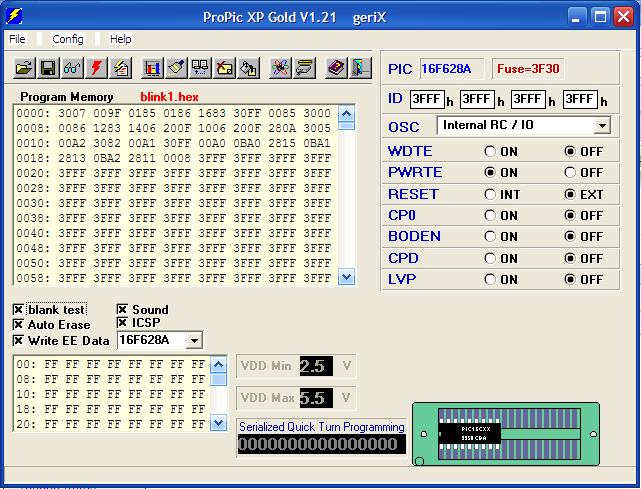The height and width of the screenshot is (489, 641).
Task: Click the VDD Max 5.5 value
Action: point(316,398)
